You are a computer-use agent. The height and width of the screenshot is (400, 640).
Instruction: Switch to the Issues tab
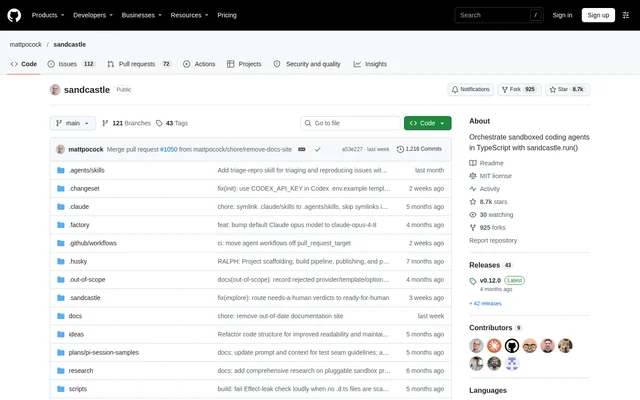[71, 64]
